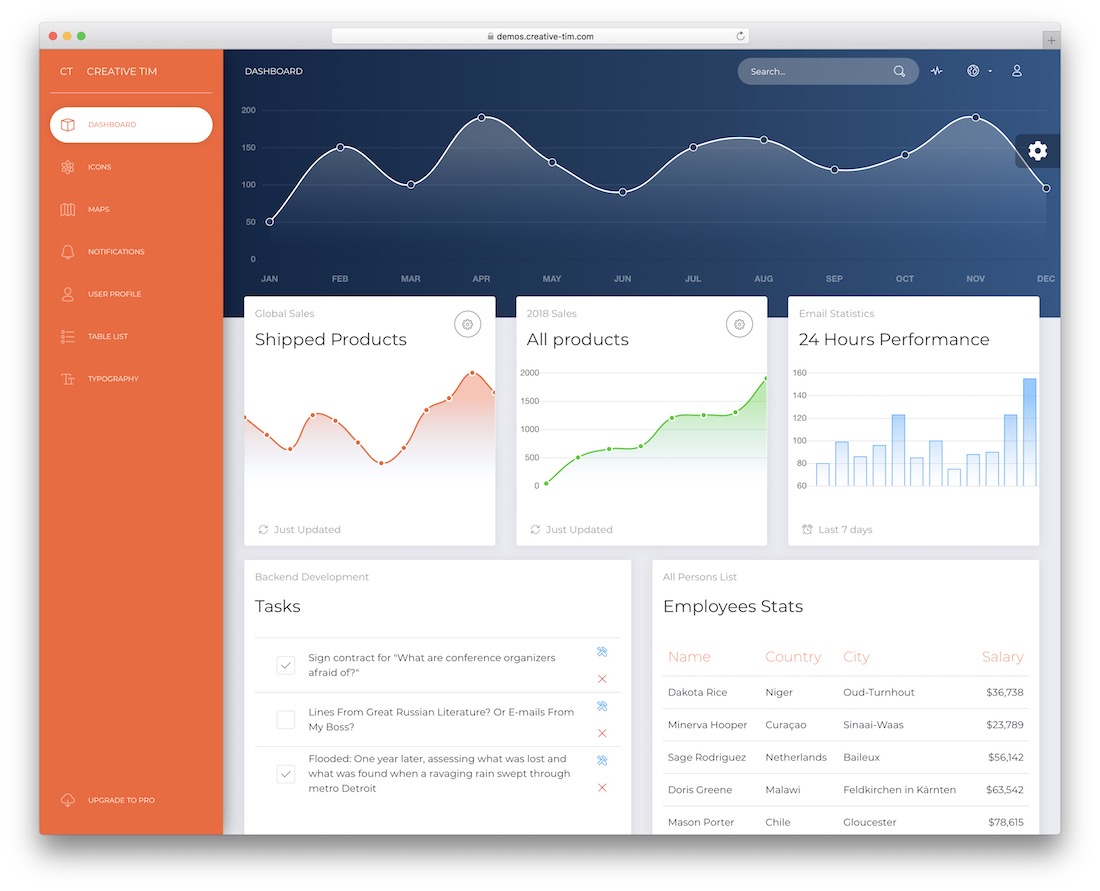Click the NOV peak point on main chart
The height and width of the screenshot is (891, 1100).
tap(975, 117)
